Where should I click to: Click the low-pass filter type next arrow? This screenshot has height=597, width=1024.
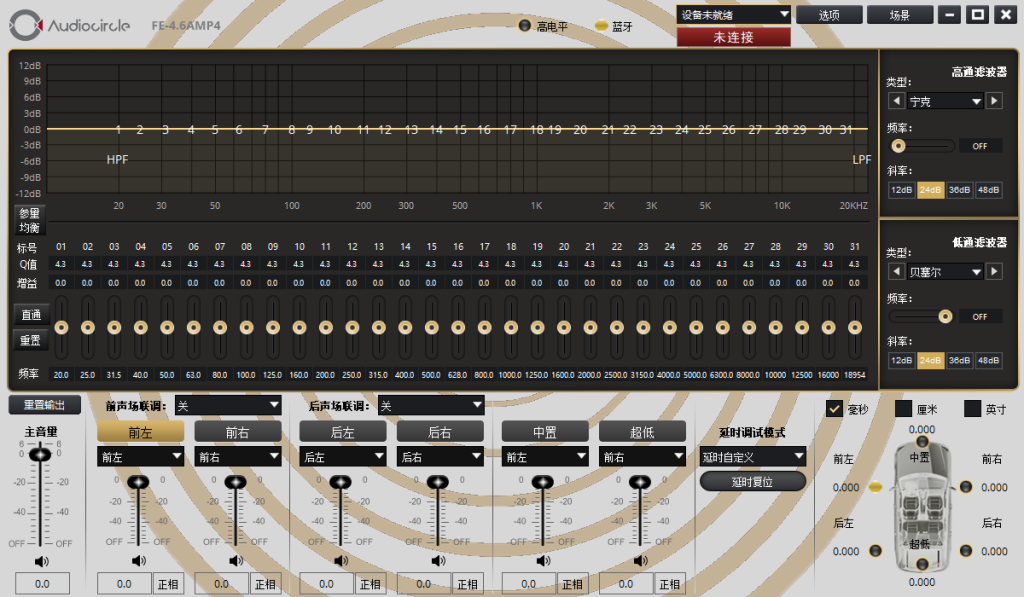point(994,271)
